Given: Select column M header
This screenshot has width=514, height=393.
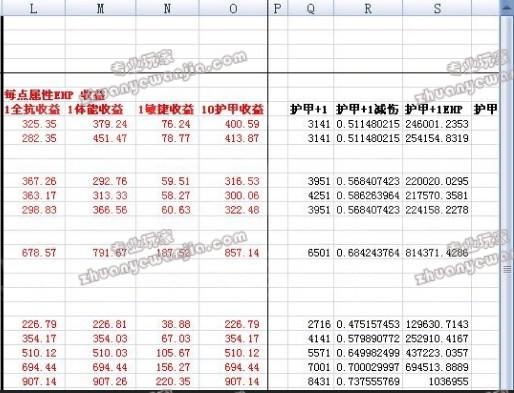Looking at the screenshot, I should coord(100,8).
